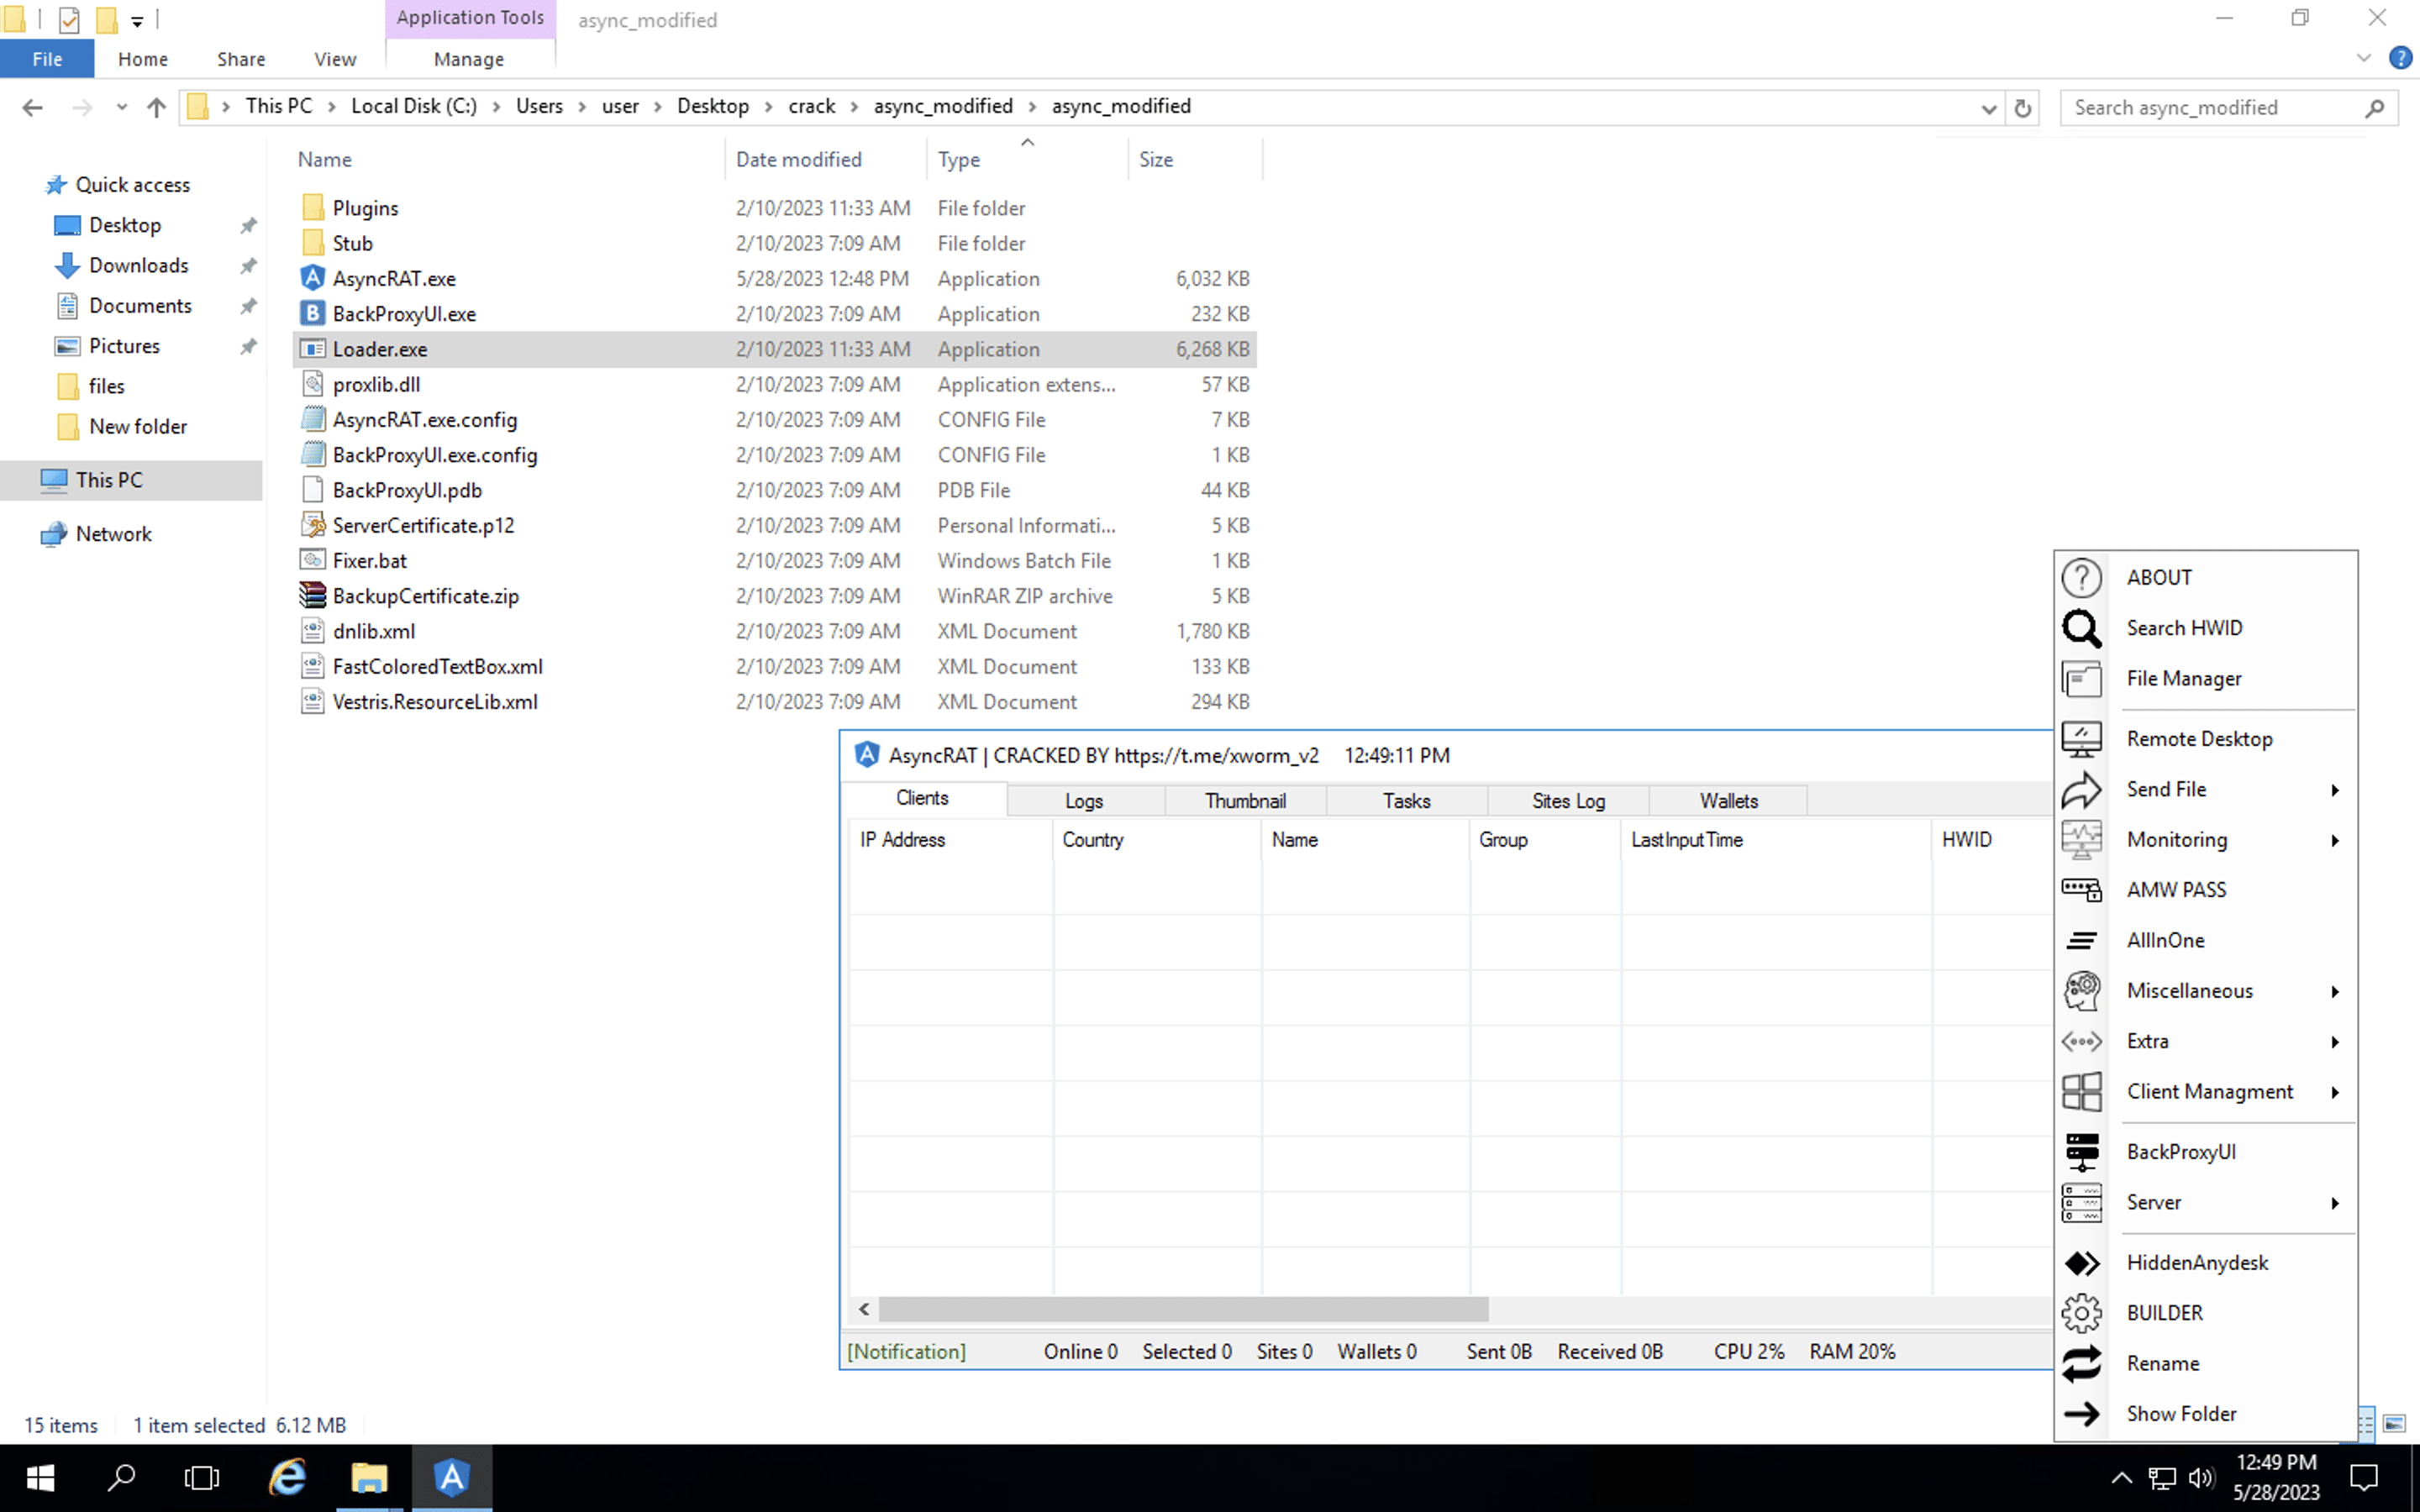The image size is (2420, 1512).
Task: Click the BackProxyUI server icon
Action: (x=2081, y=1152)
